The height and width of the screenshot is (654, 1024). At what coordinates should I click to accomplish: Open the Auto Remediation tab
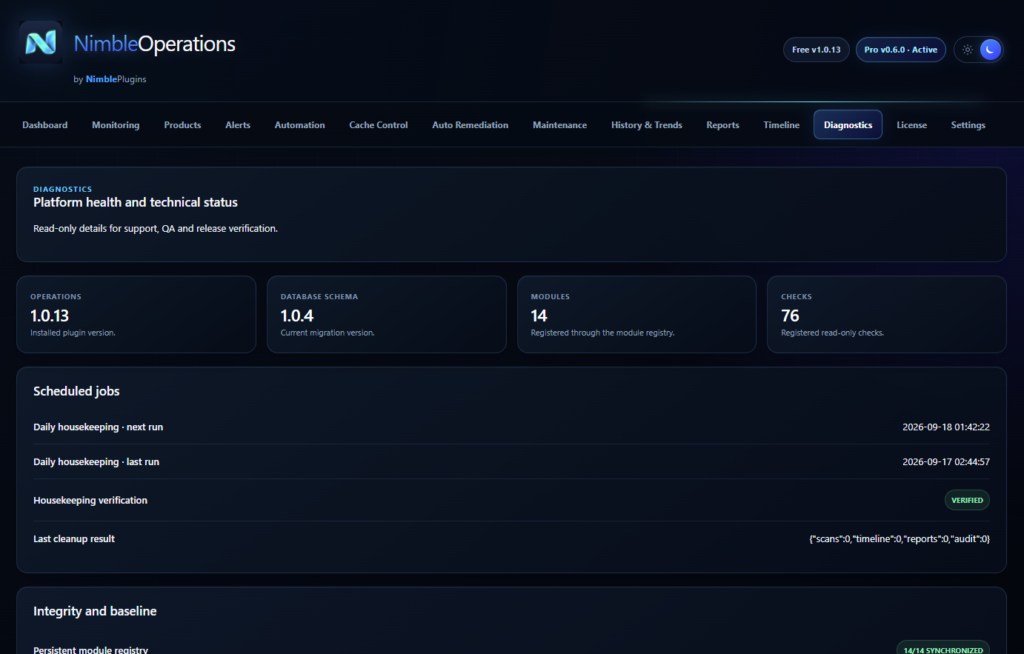[x=470, y=125]
